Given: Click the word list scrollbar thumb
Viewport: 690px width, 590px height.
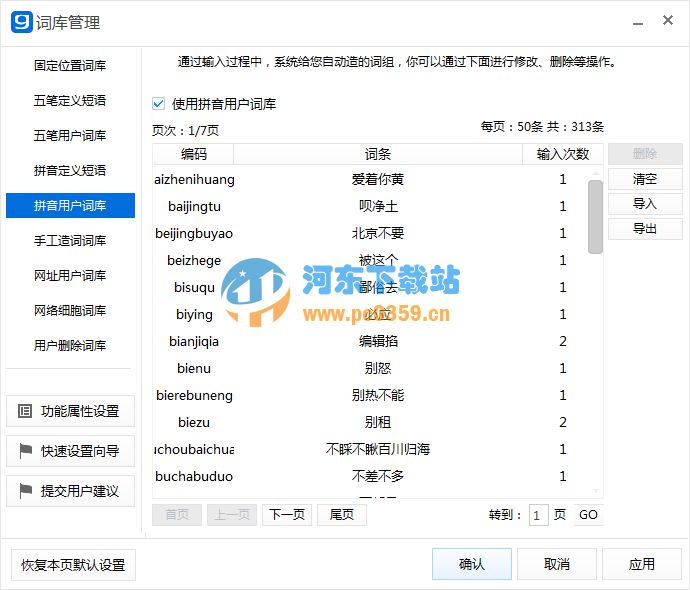Looking at the screenshot, I should click(595, 217).
